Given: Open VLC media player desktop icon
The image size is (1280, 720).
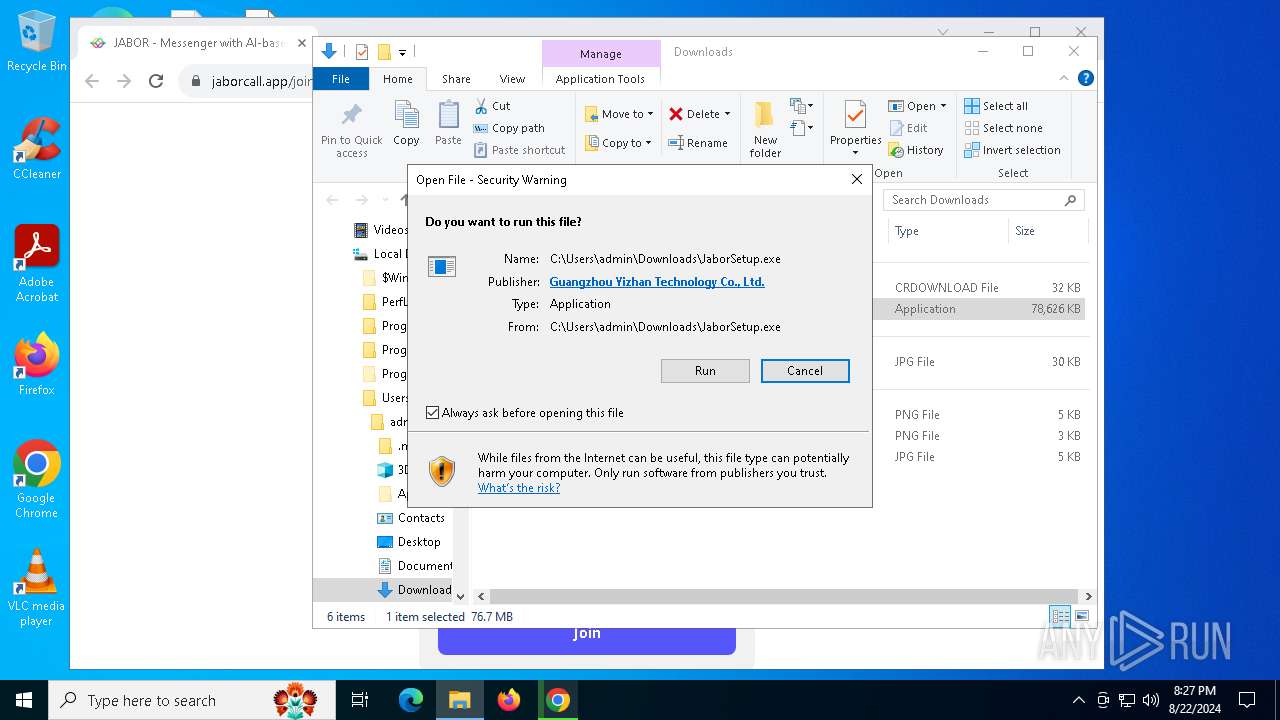Looking at the screenshot, I should [36, 587].
